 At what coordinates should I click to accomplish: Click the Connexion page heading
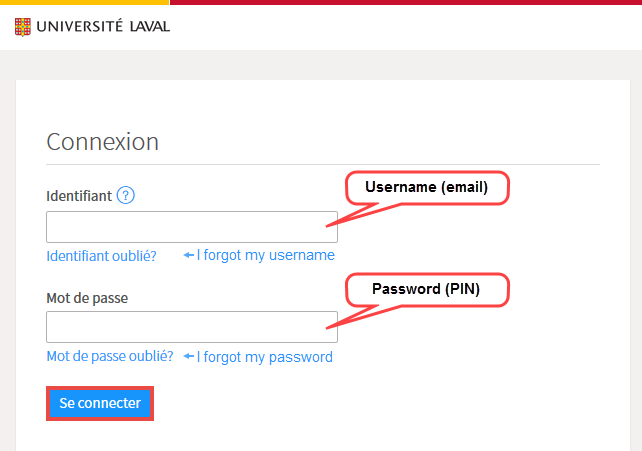[102, 142]
